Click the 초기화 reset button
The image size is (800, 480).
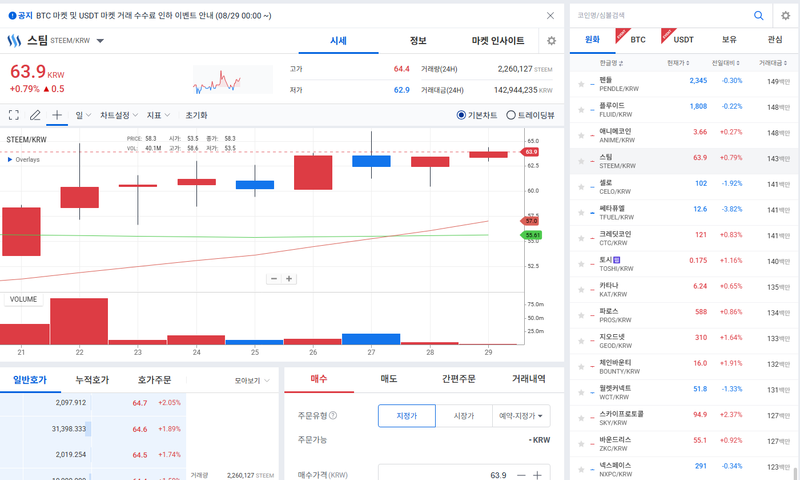tap(196, 115)
